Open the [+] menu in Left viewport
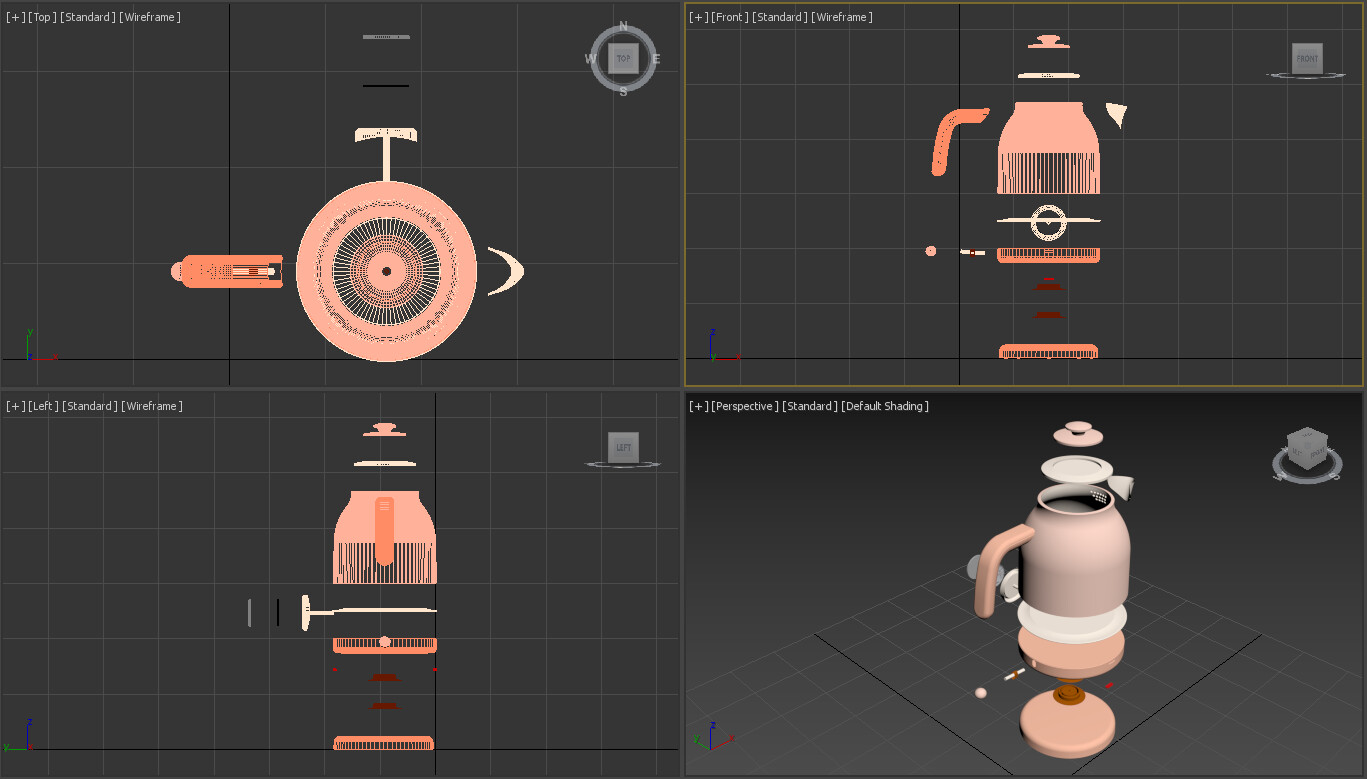The height and width of the screenshot is (779, 1367). pyautogui.click(x=16, y=406)
